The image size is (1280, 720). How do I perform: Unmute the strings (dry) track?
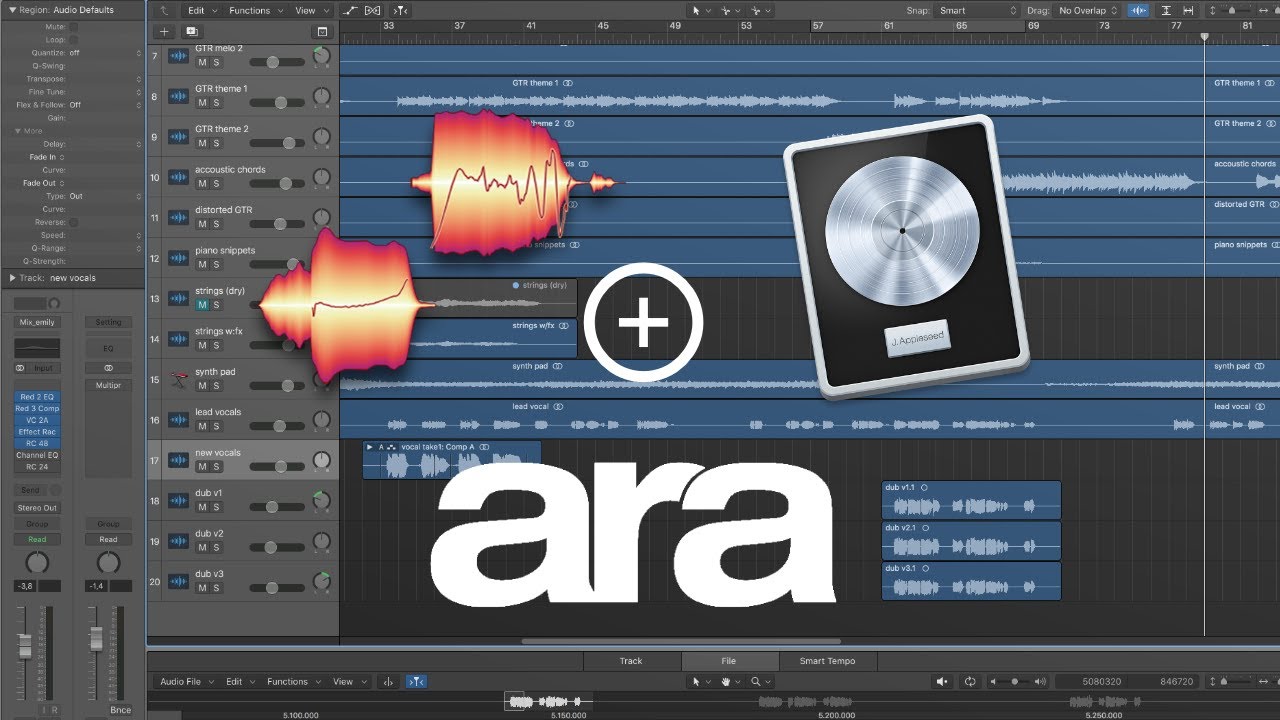click(x=202, y=305)
